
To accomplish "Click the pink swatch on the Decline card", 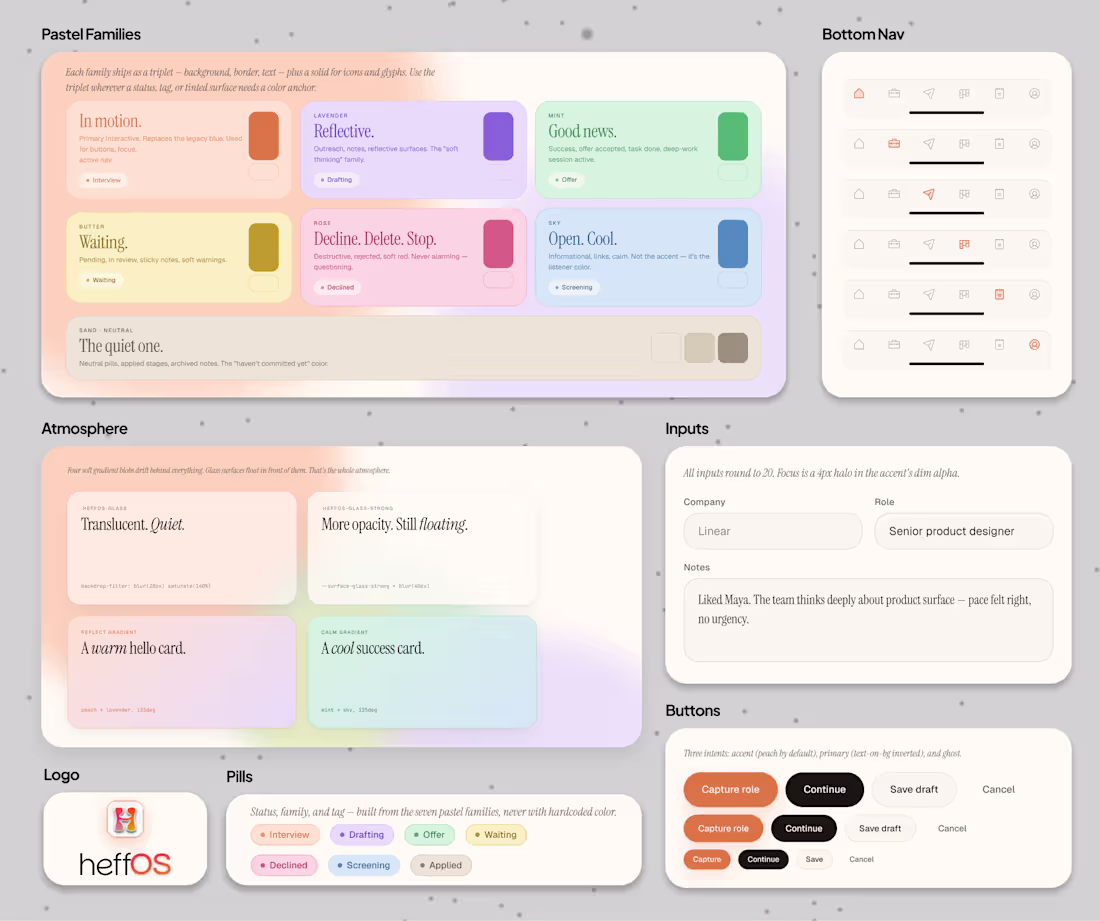I will (498, 244).
